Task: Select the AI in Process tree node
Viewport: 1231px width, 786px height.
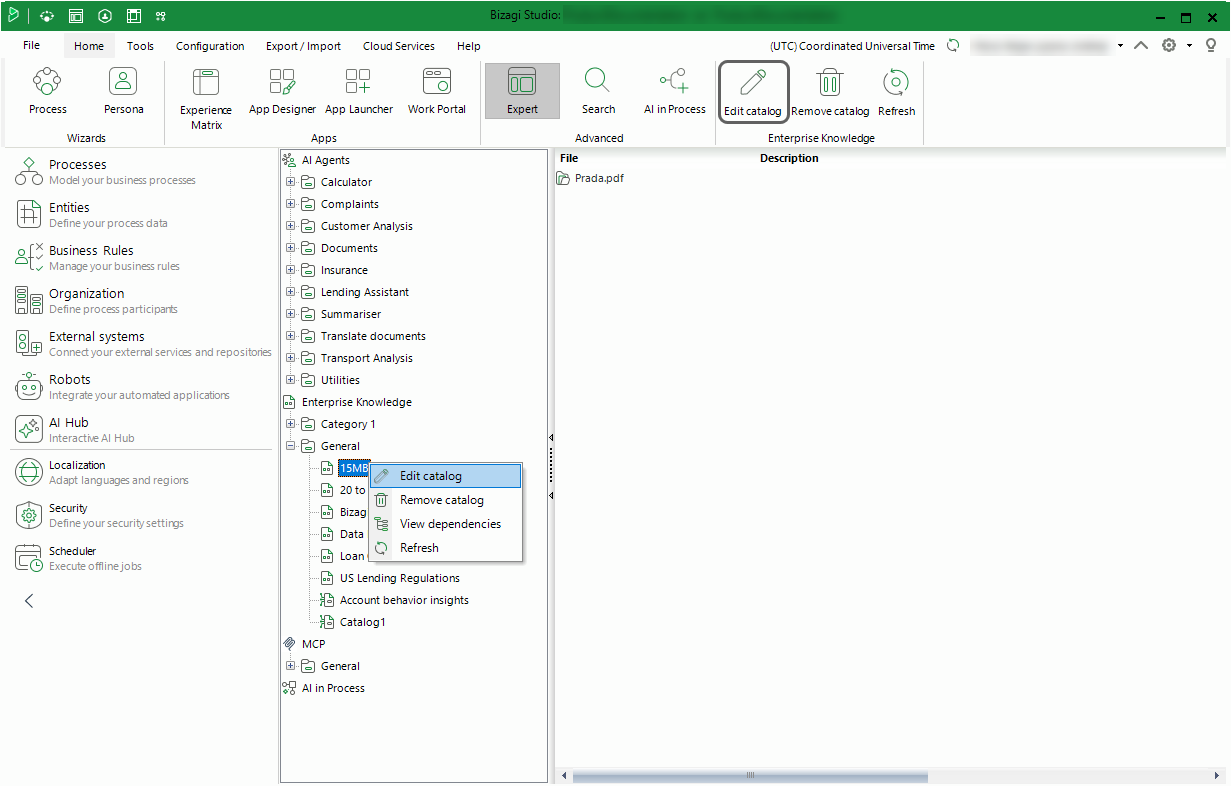Action: (333, 688)
